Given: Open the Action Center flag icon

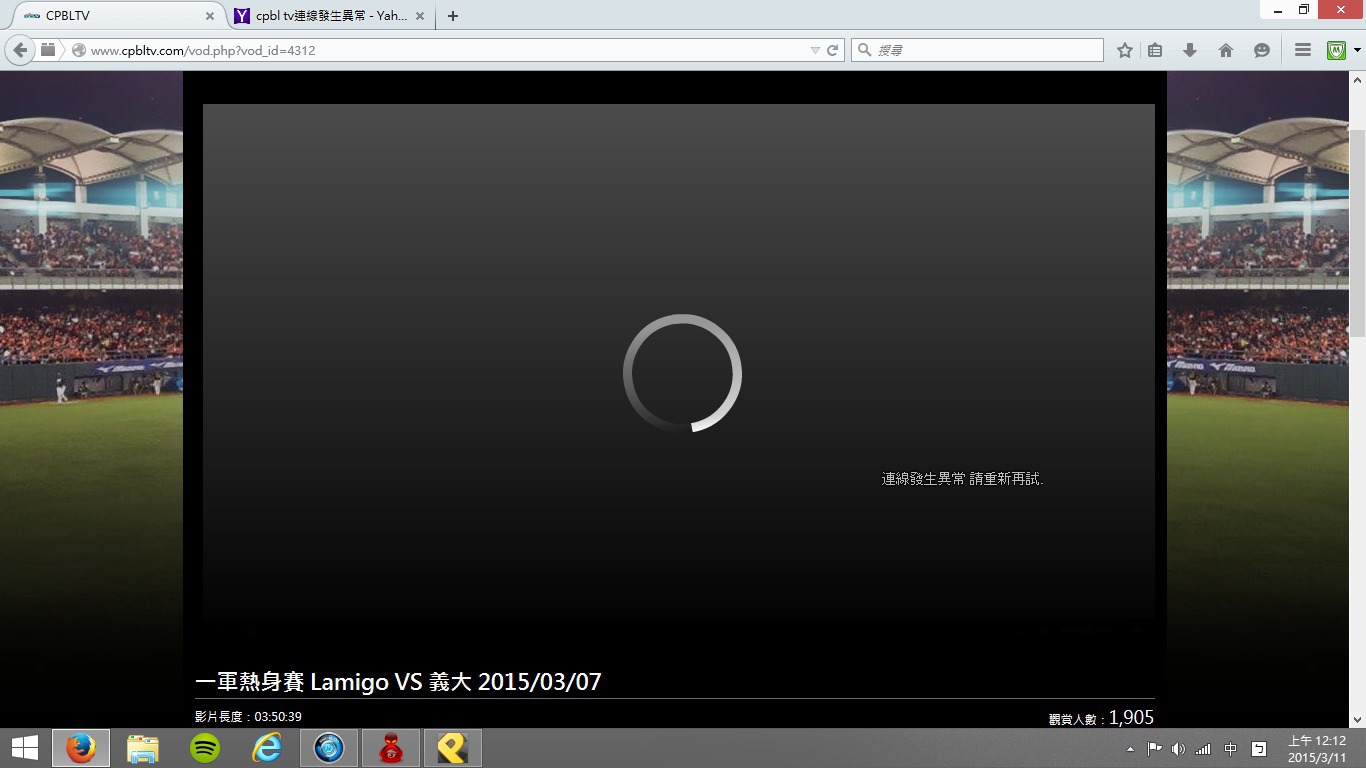Looking at the screenshot, I should [x=1154, y=749].
